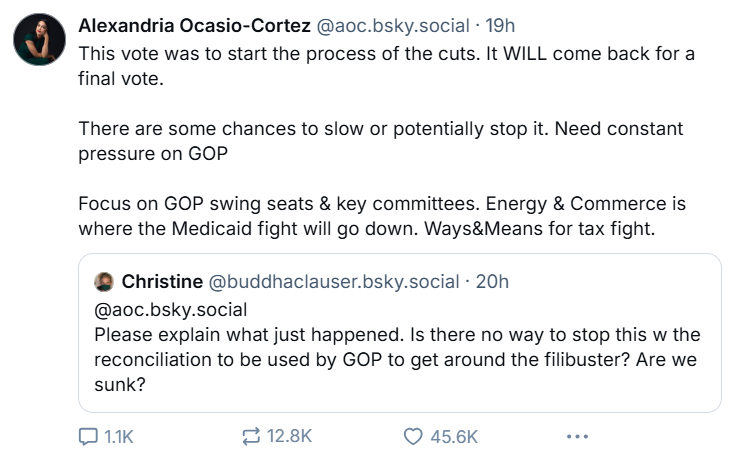The height and width of the screenshot is (462, 740).
Task: Click the paragraph about Energy & Commerce
Action: pyautogui.click(x=381, y=217)
